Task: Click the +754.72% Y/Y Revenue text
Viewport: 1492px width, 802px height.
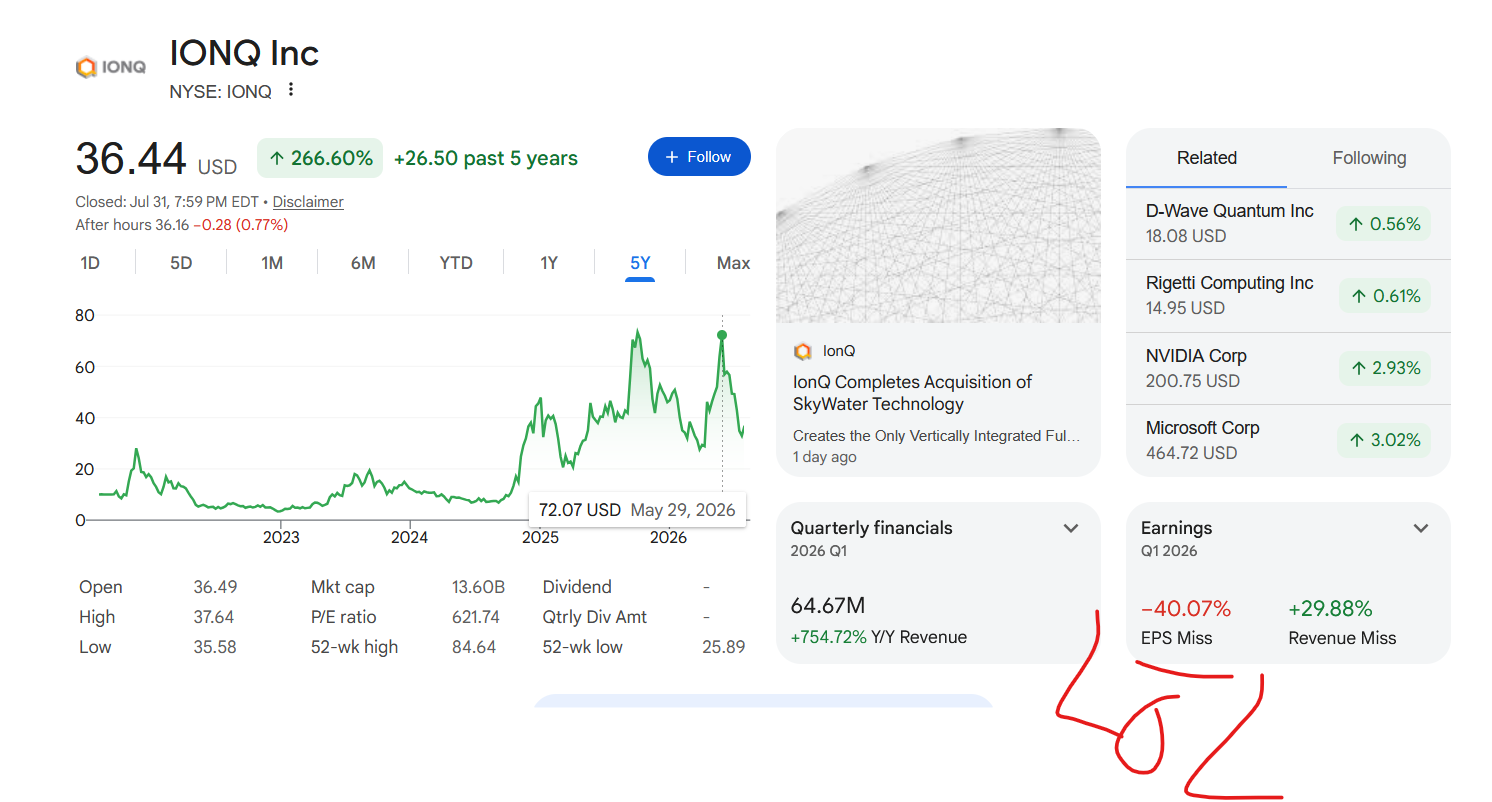Action: 879,637
